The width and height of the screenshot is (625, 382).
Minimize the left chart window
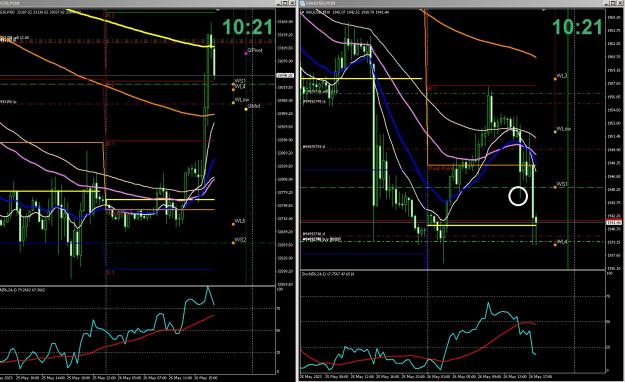tap(280, 3)
